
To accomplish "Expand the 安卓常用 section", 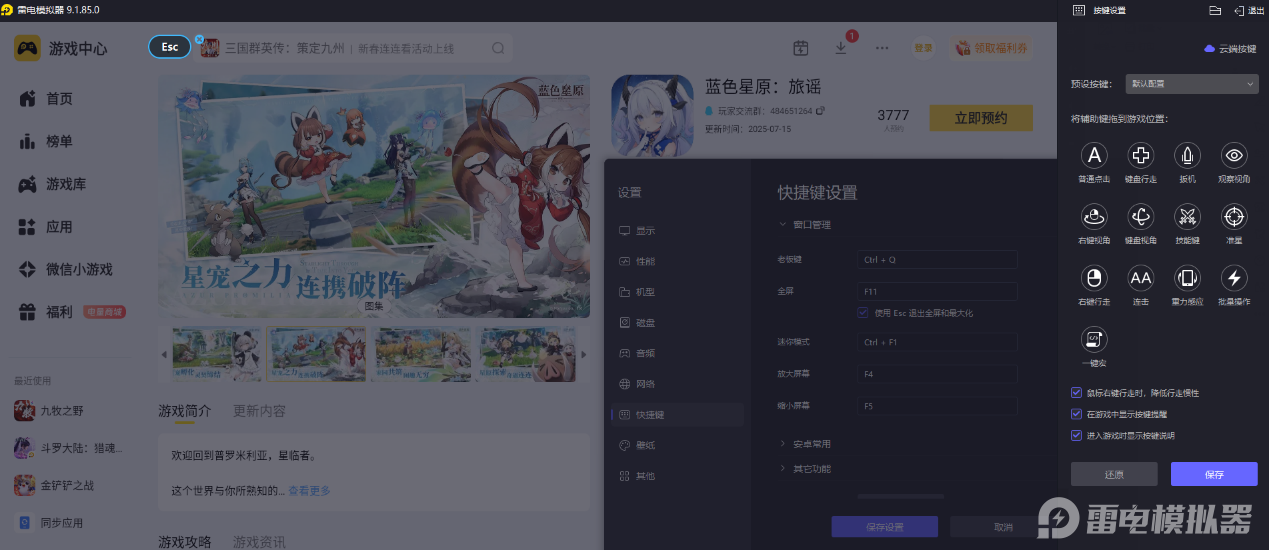I will [x=805, y=444].
